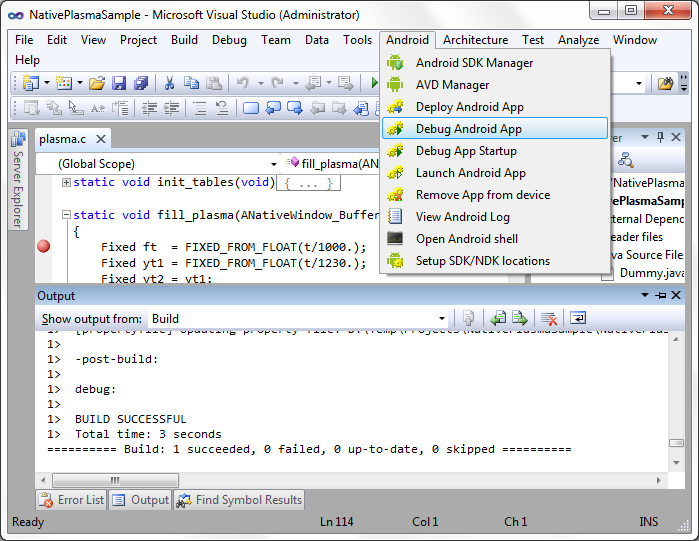
Task: Select Open Android shell
Action: coord(495,239)
